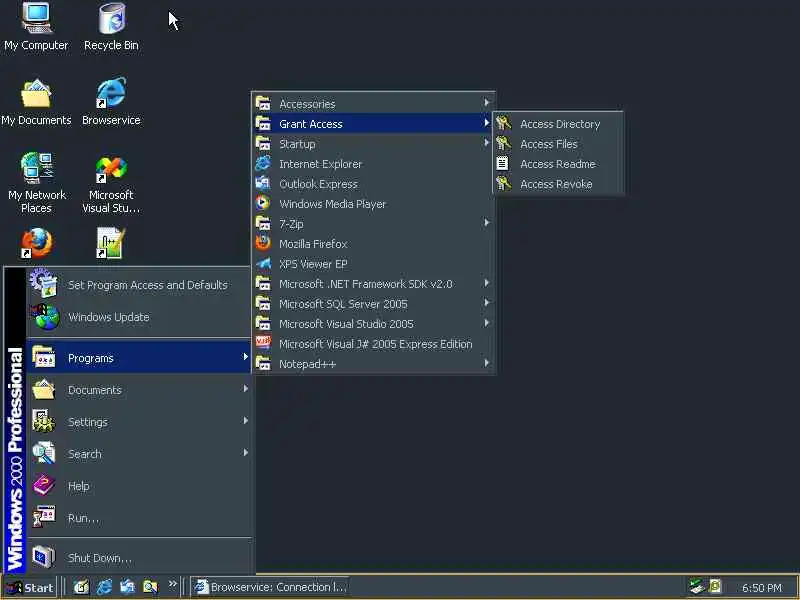Click the taskbar clock showing 6:50 PM

coord(762,588)
